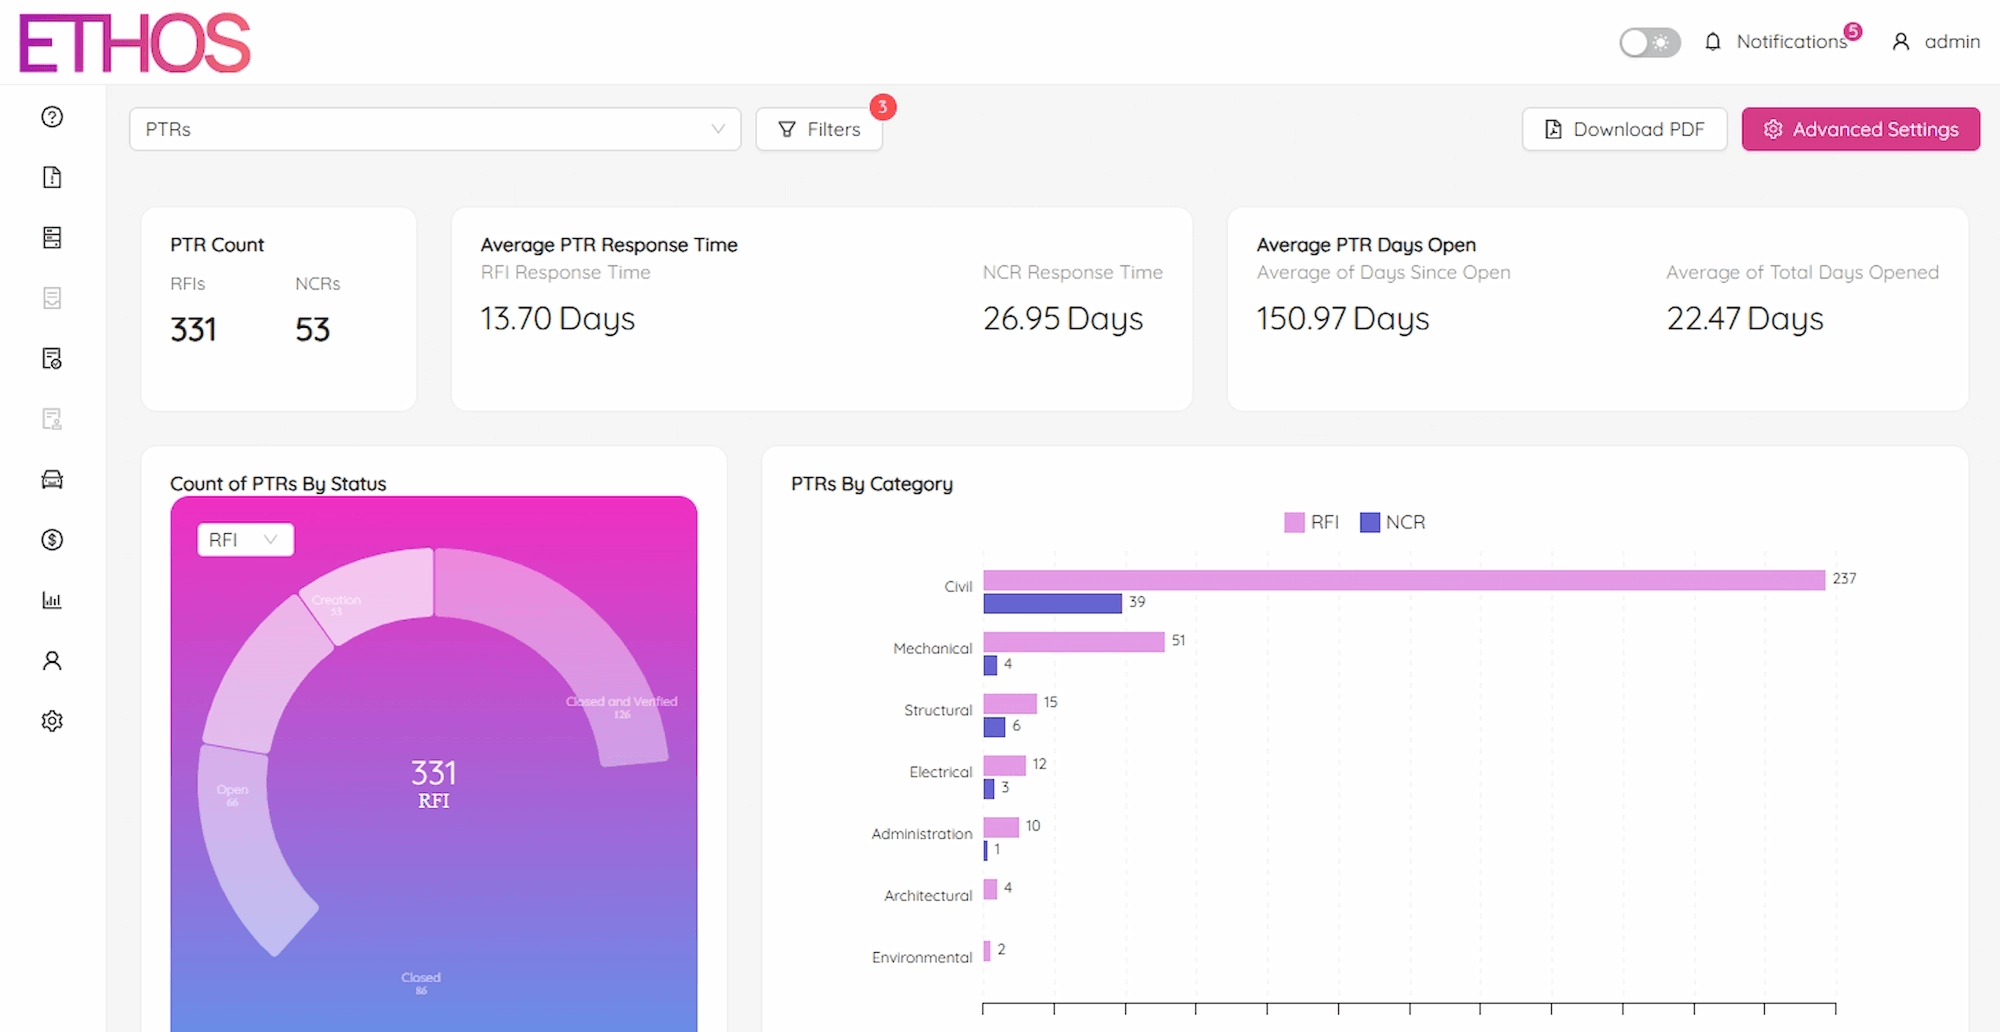The height and width of the screenshot is (1032, 2000).
Task: Flip the theme toggle switch in the header
Action: click(x=1649, y=43)
